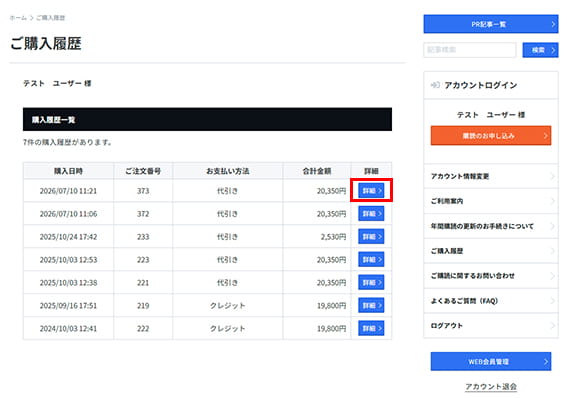Open details for order 373
Image resolution: width=567 pixels, height=398 pixels.
click(x=371, y=191)
